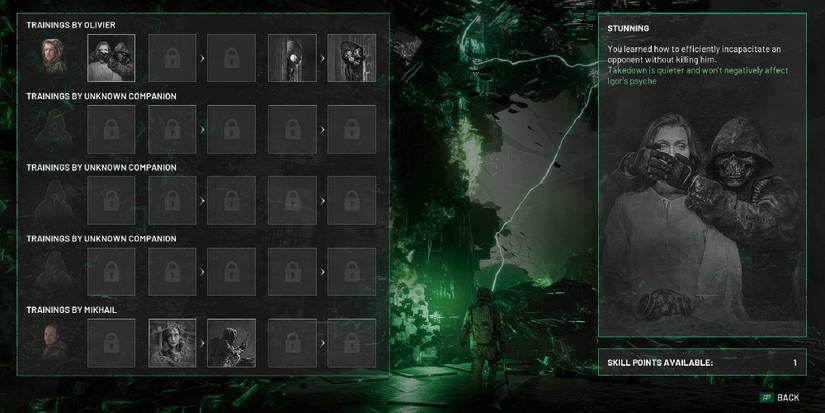Click first locked slot in first Unknown Companion row
825x413 pixels.
[x=111, y=129]
